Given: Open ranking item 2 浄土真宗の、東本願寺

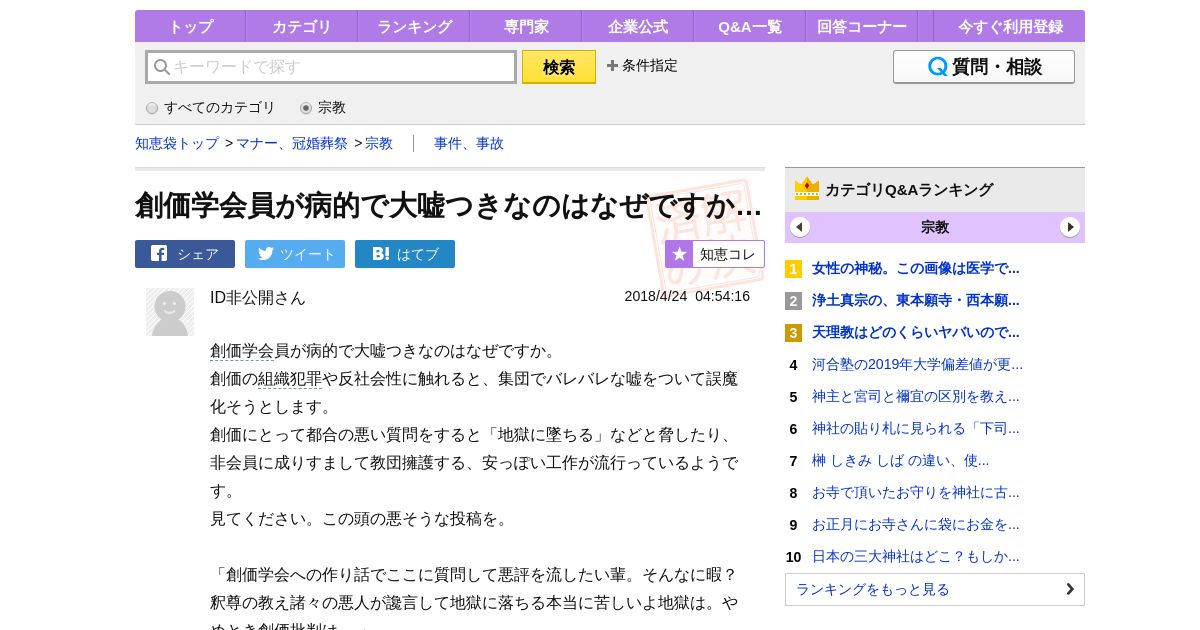Looking at the screenshot, I should click(916, 300).
